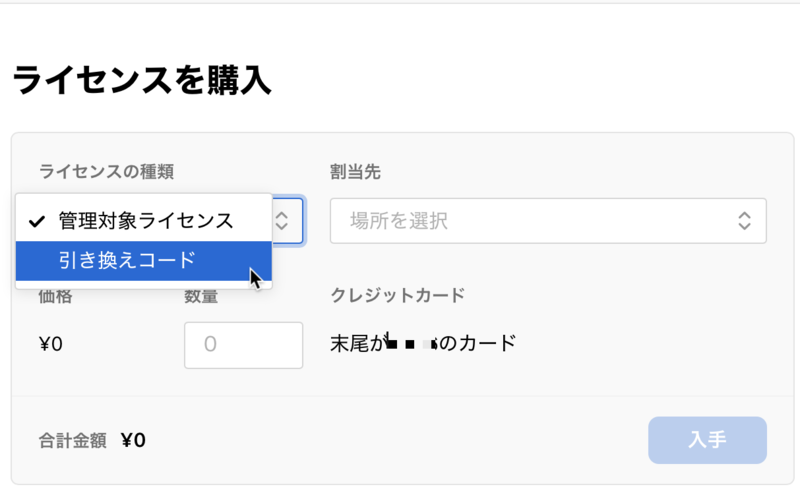
Task: Click the masked card digits
Action: point(410,344)
